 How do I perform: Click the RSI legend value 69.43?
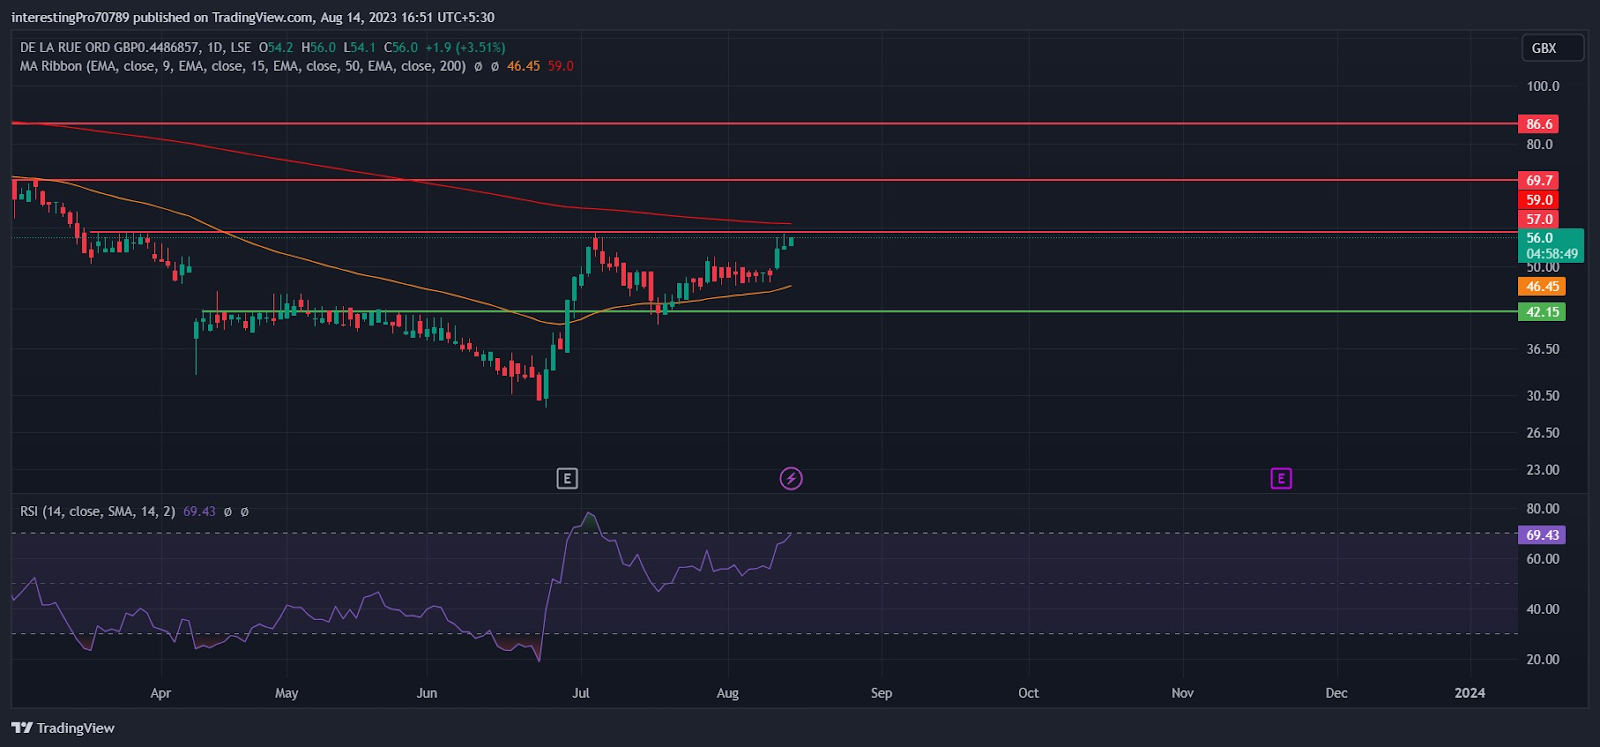click(x=199, y=511)
